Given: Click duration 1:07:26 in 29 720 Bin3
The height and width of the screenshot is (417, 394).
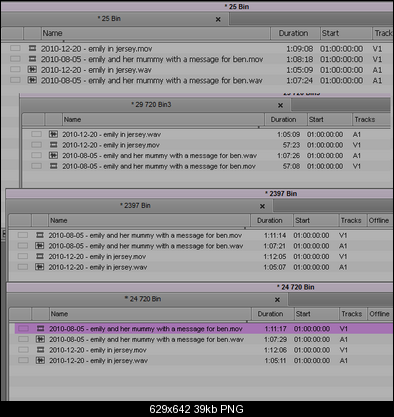Looking at the screenshot, I should coord(289,156).
